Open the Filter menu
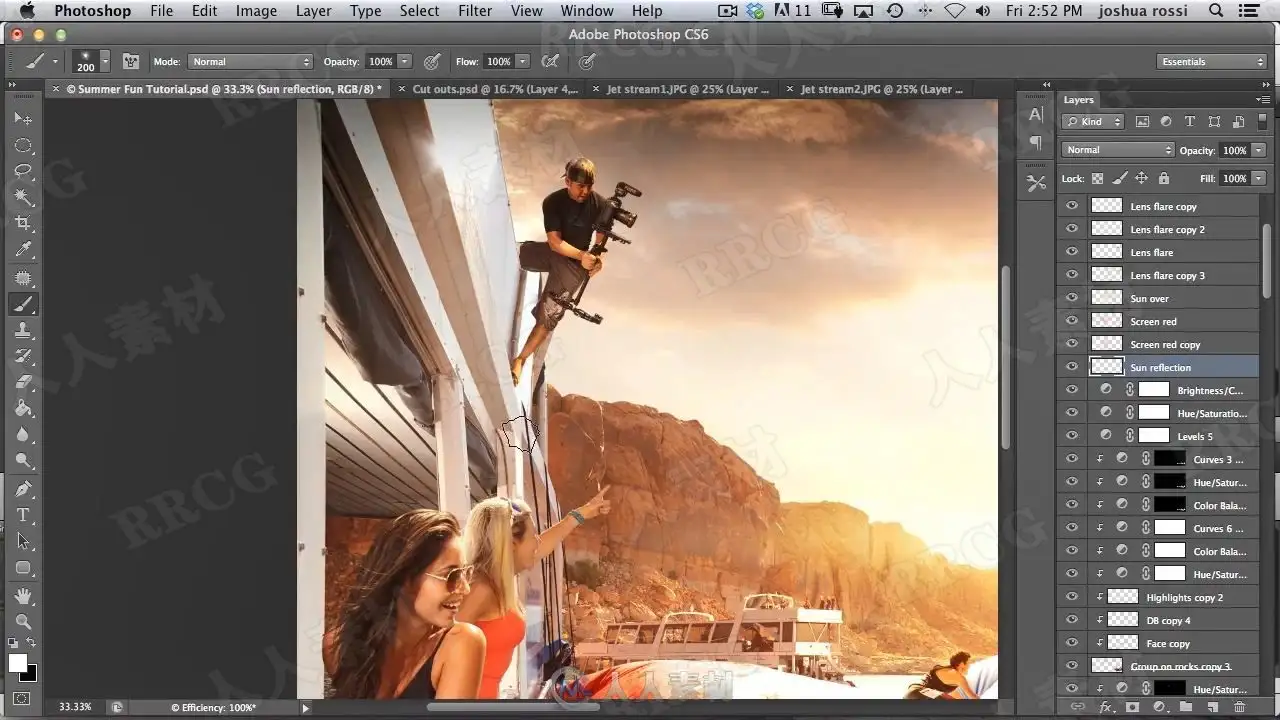The height and width of the screenshot is (720, 1280). point(475,11)
